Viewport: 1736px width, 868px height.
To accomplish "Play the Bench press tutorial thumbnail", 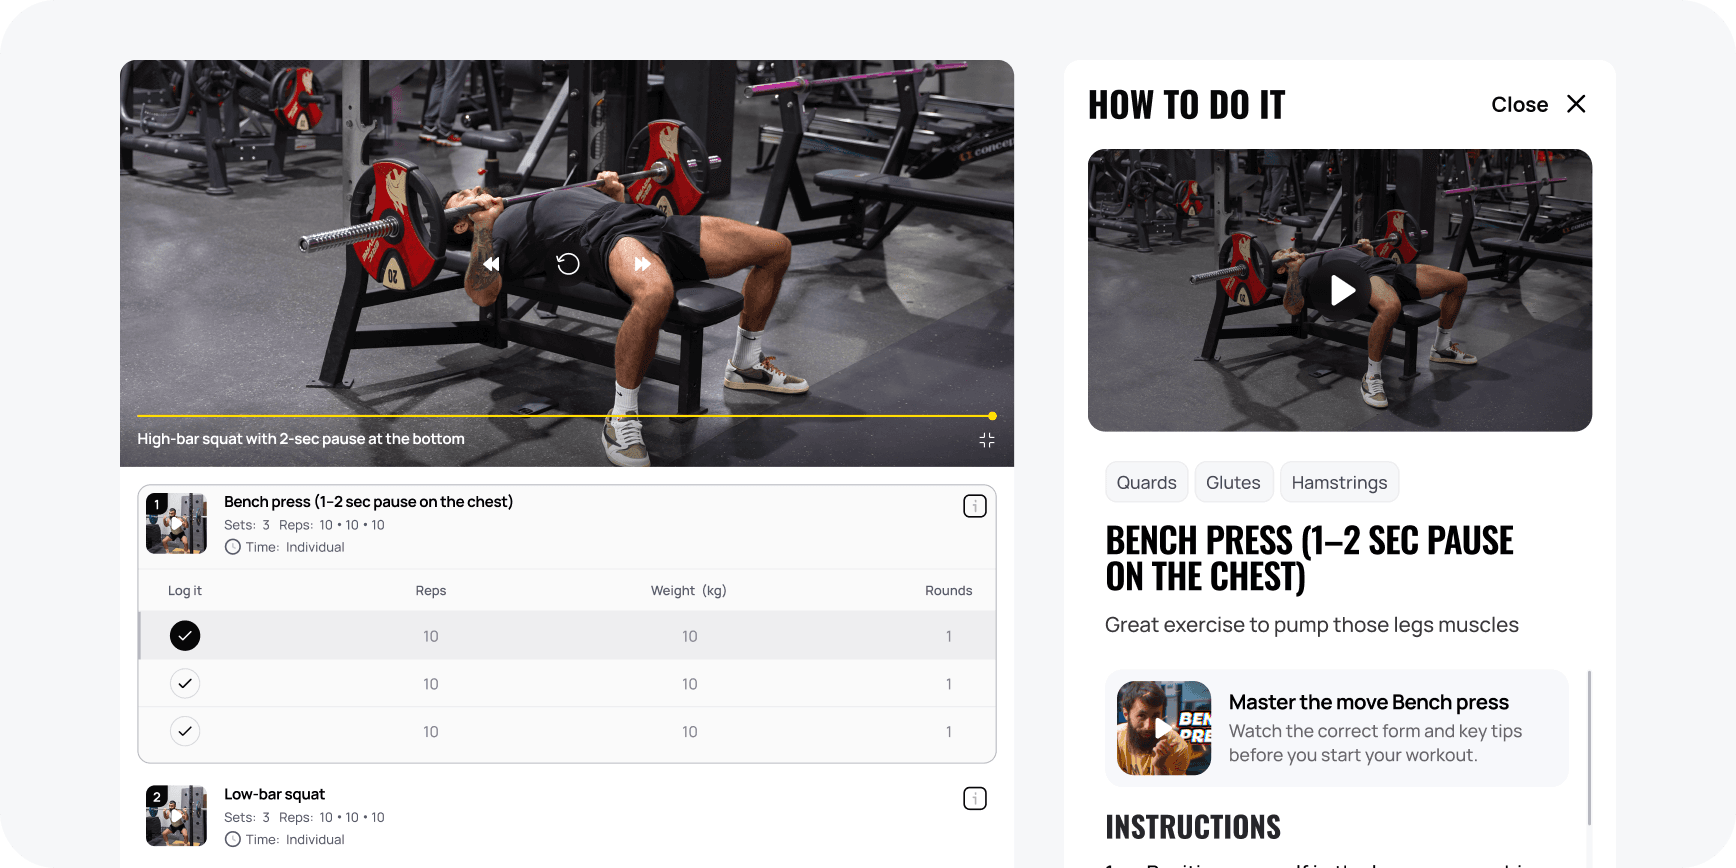I will point(1164,728).
